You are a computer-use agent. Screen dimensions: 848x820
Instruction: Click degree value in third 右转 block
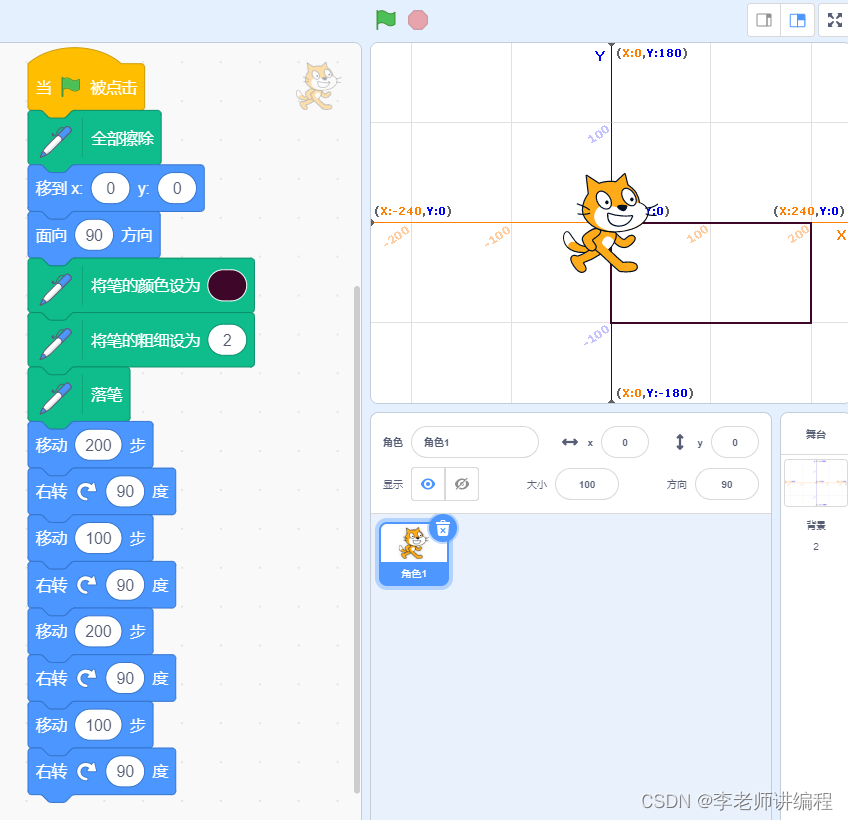[125, 678]
